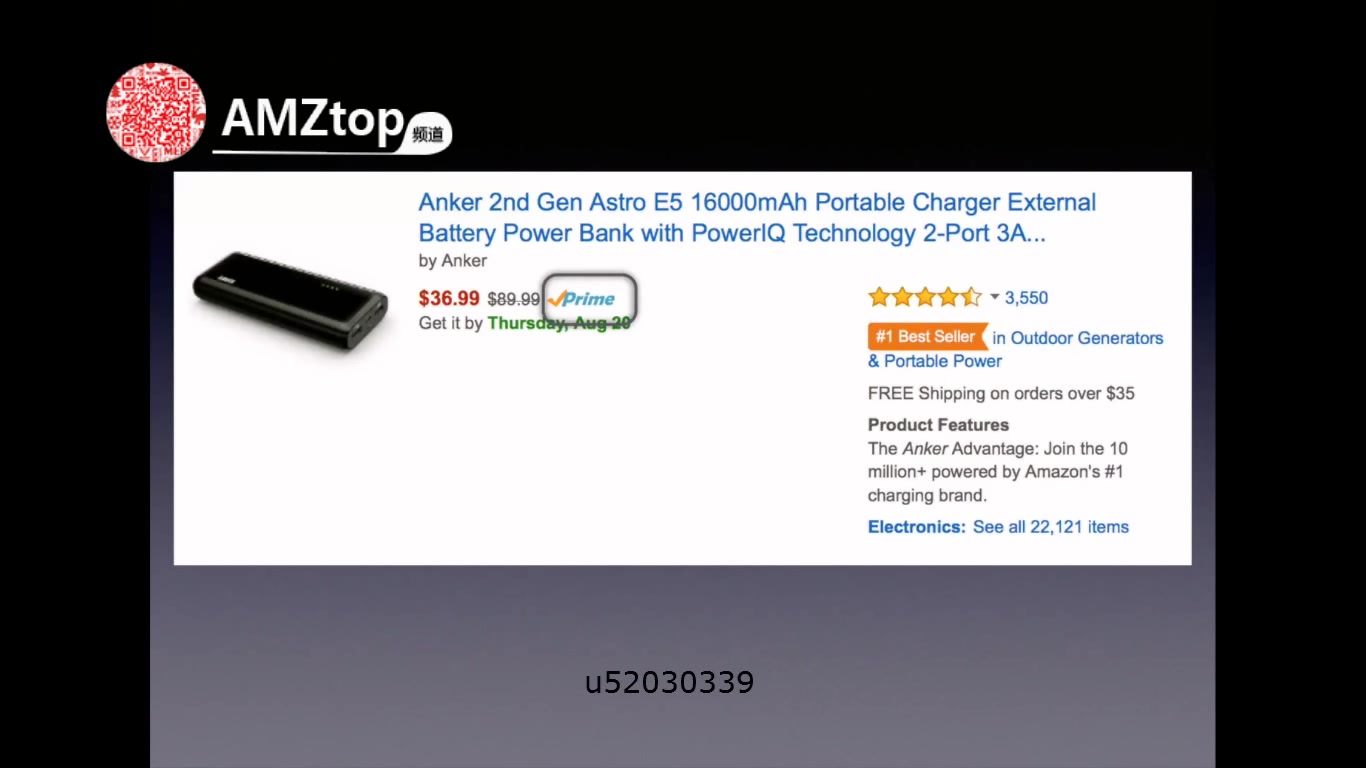Click the 频道 badge beside AMZtop

[x=428, y=133]
